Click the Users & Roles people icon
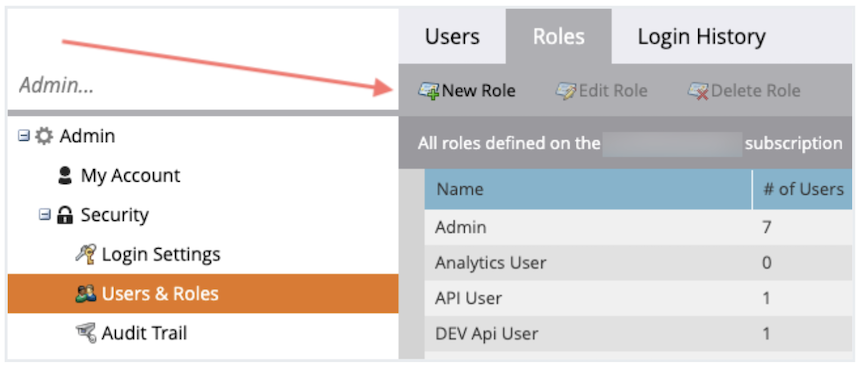Image resolution: width=864 pixels, height=370 pixels. coord(85,294)
